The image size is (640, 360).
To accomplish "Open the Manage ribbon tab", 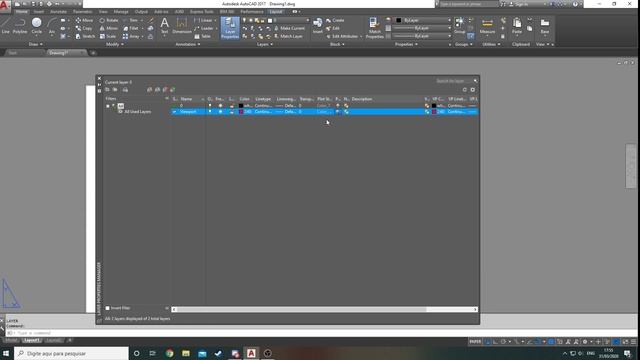I will pos(121,12).
